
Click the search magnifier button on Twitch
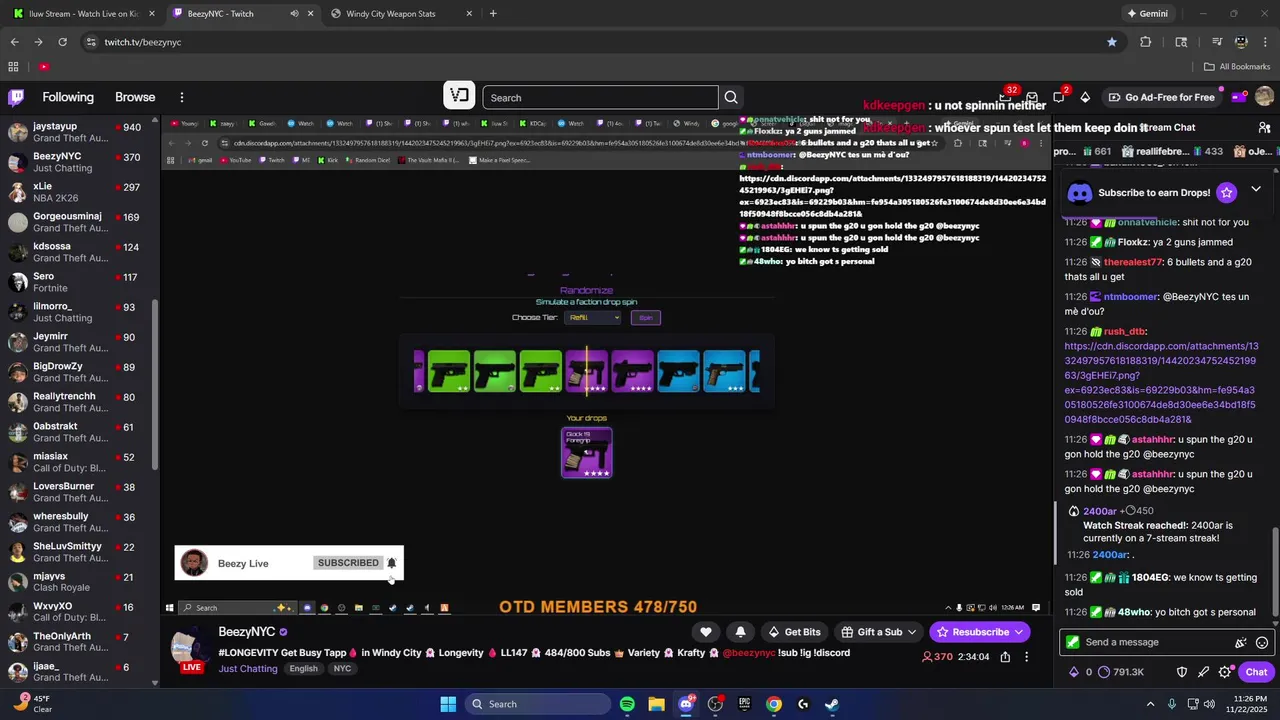(731, 97)
